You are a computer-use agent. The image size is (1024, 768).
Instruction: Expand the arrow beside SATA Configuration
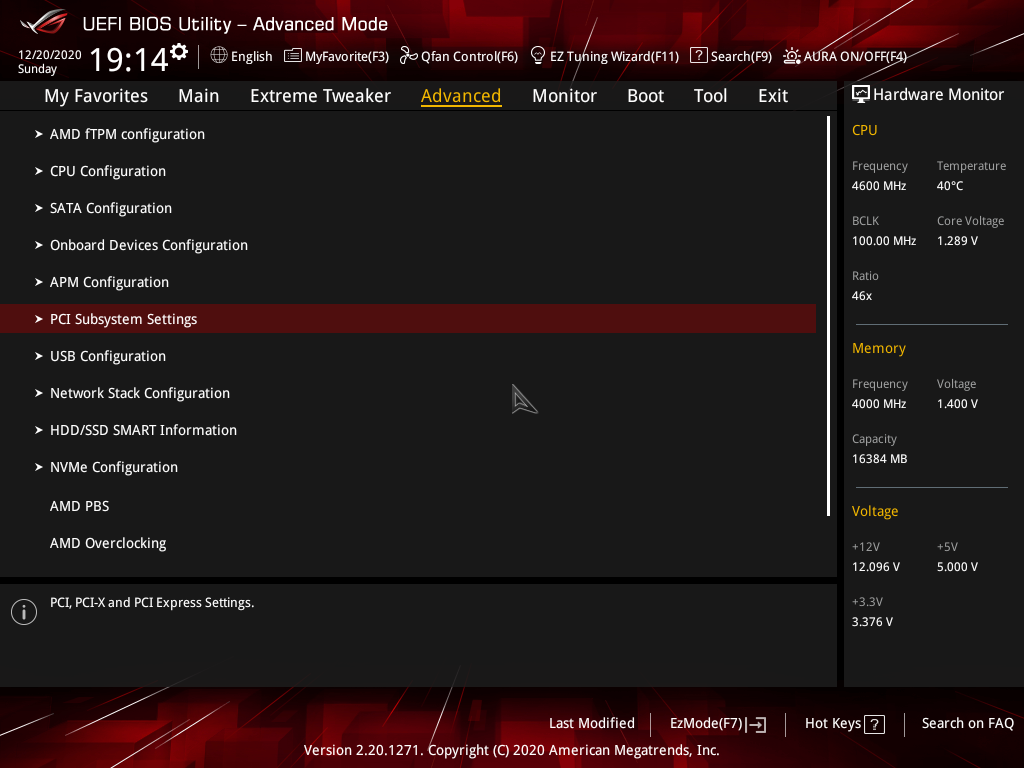tap(39, 208)
